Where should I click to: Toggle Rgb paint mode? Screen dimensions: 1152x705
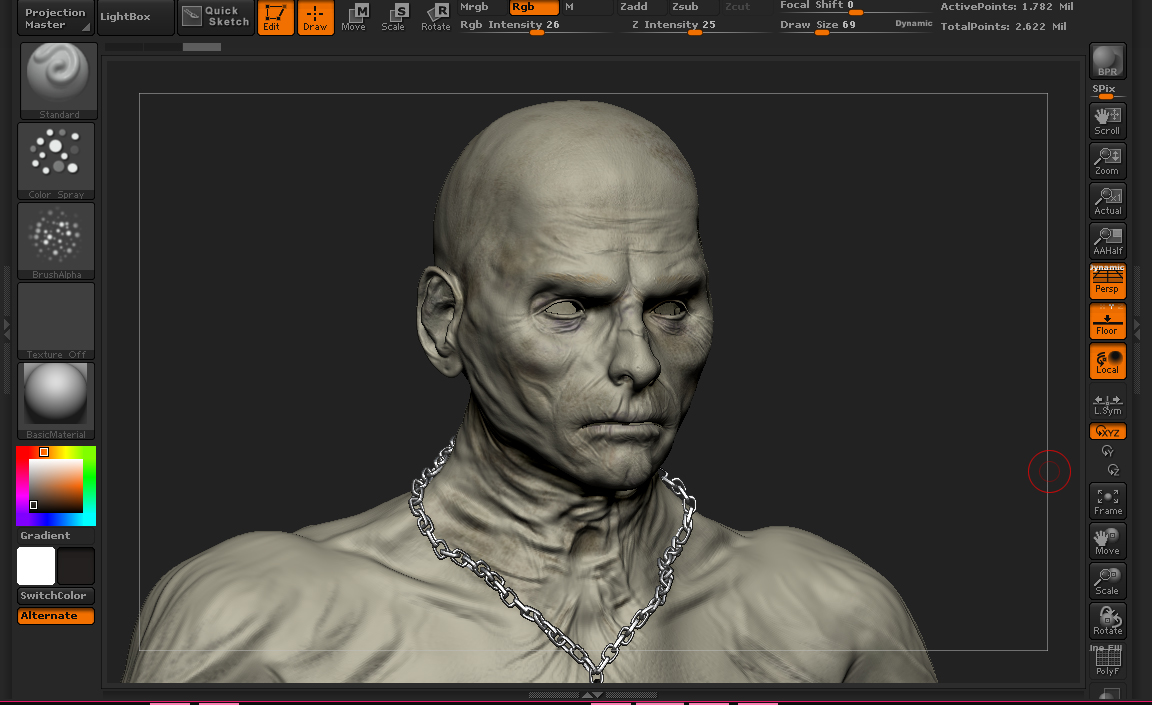pos(534,7)
